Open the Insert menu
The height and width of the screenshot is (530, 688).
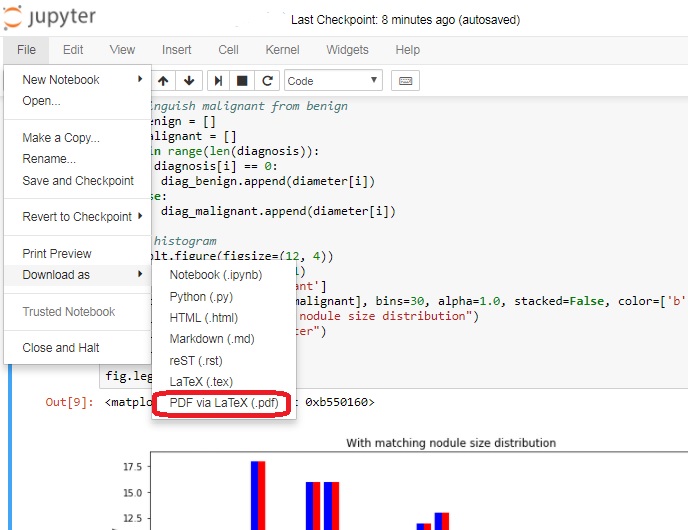176,50
